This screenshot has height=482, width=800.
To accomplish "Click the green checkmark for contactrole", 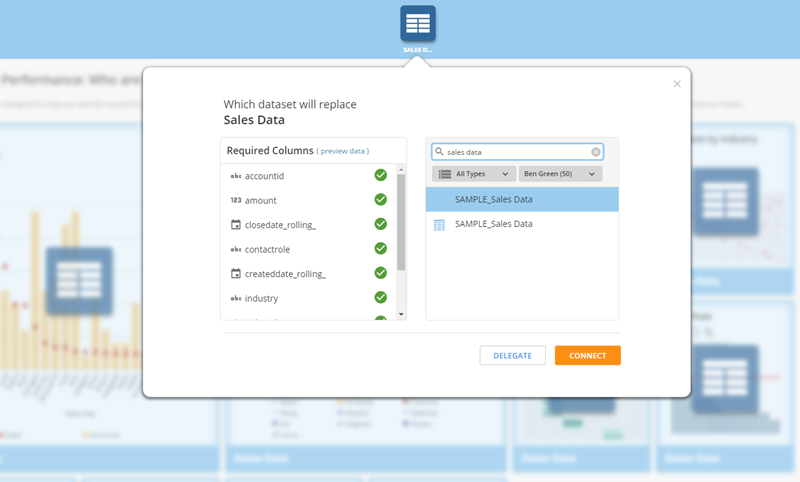I will [x=381, y=248].
